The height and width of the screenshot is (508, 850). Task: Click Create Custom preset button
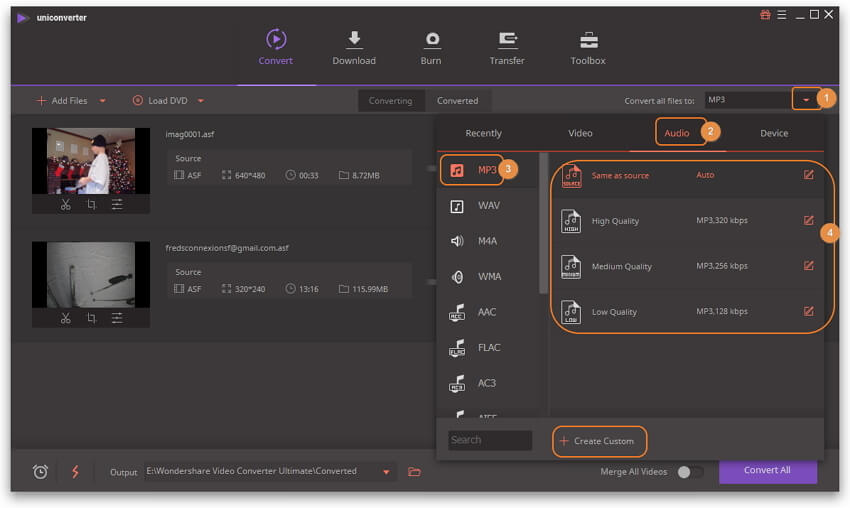click(x=599, y=441)
